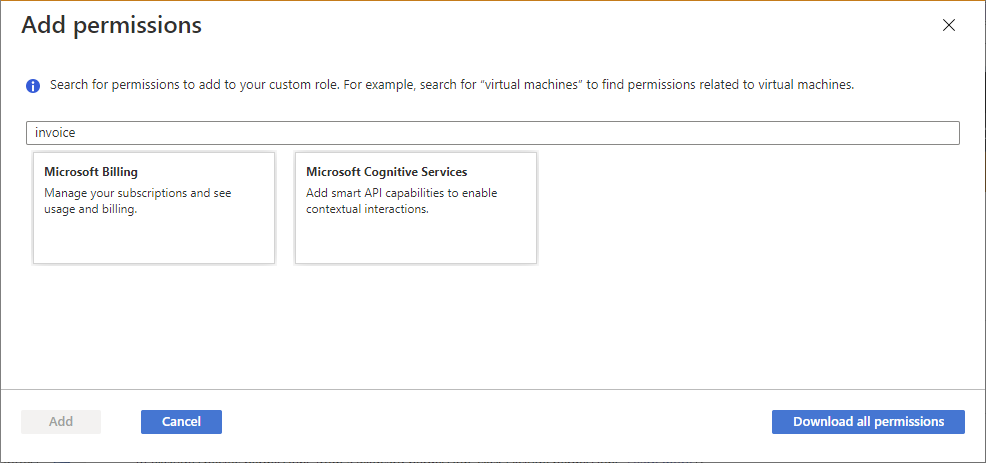Open the Microsoft Cognitive Services card
Viewport: 986px width, 463px height.
(x=416, y=208)
